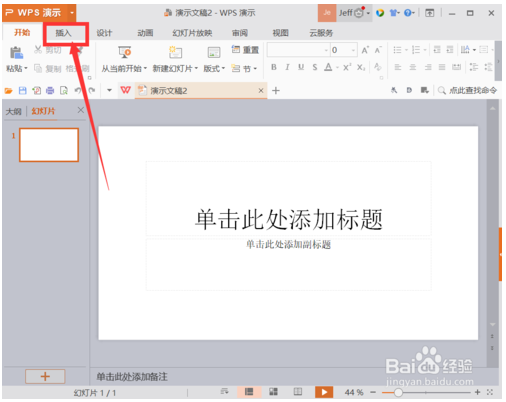Screen dimensions: 506x402
Task: Toggle Bold formatting
Action: 274,67
